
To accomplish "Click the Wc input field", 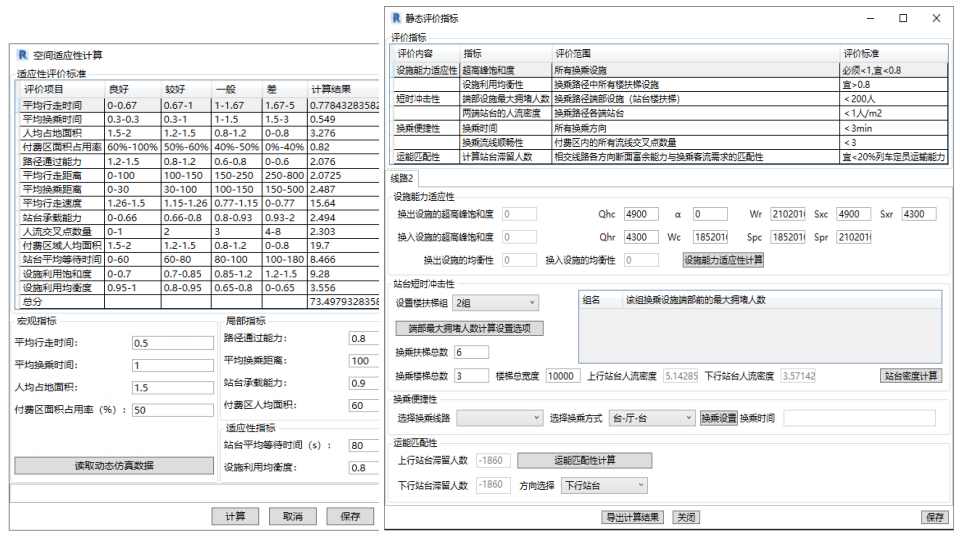I will (x=710, y=237).
